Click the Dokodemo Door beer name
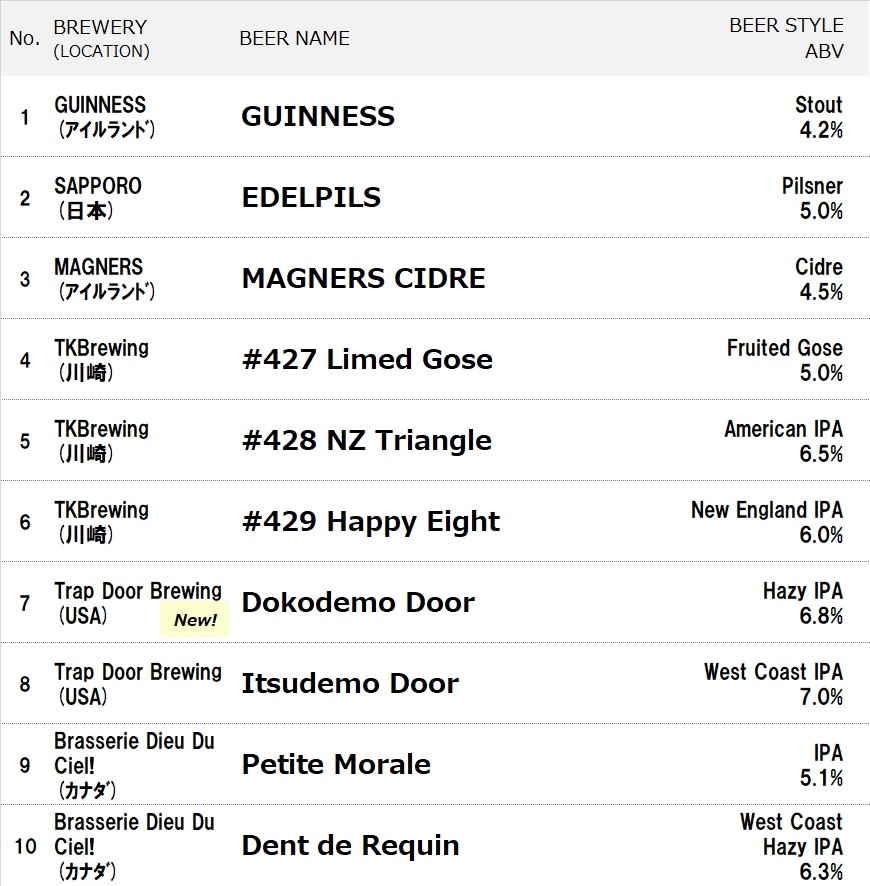Screen dimensions: 870x886 click(358, 603)
